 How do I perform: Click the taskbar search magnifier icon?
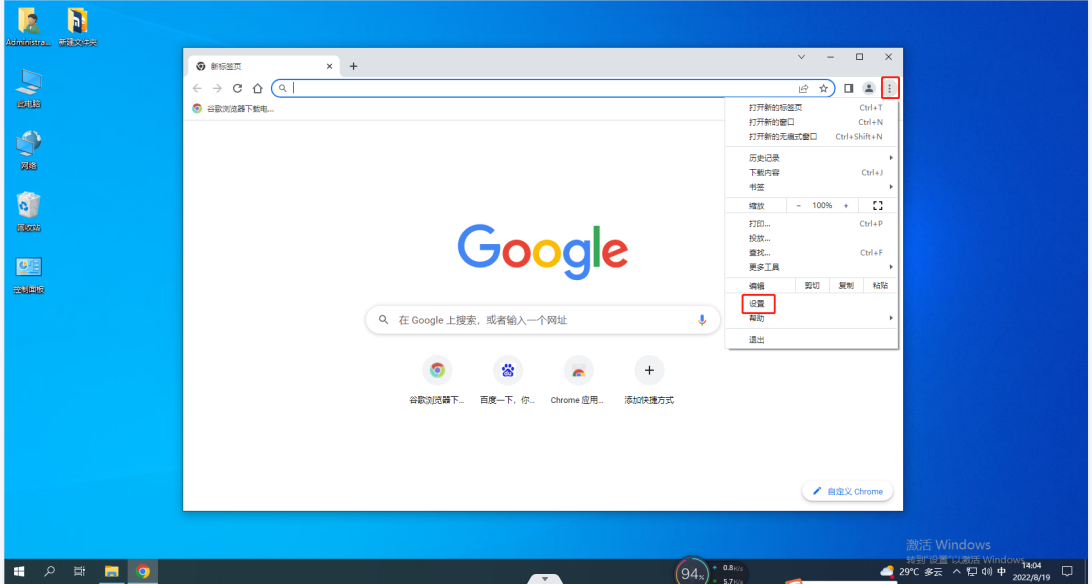click(49, 571)
